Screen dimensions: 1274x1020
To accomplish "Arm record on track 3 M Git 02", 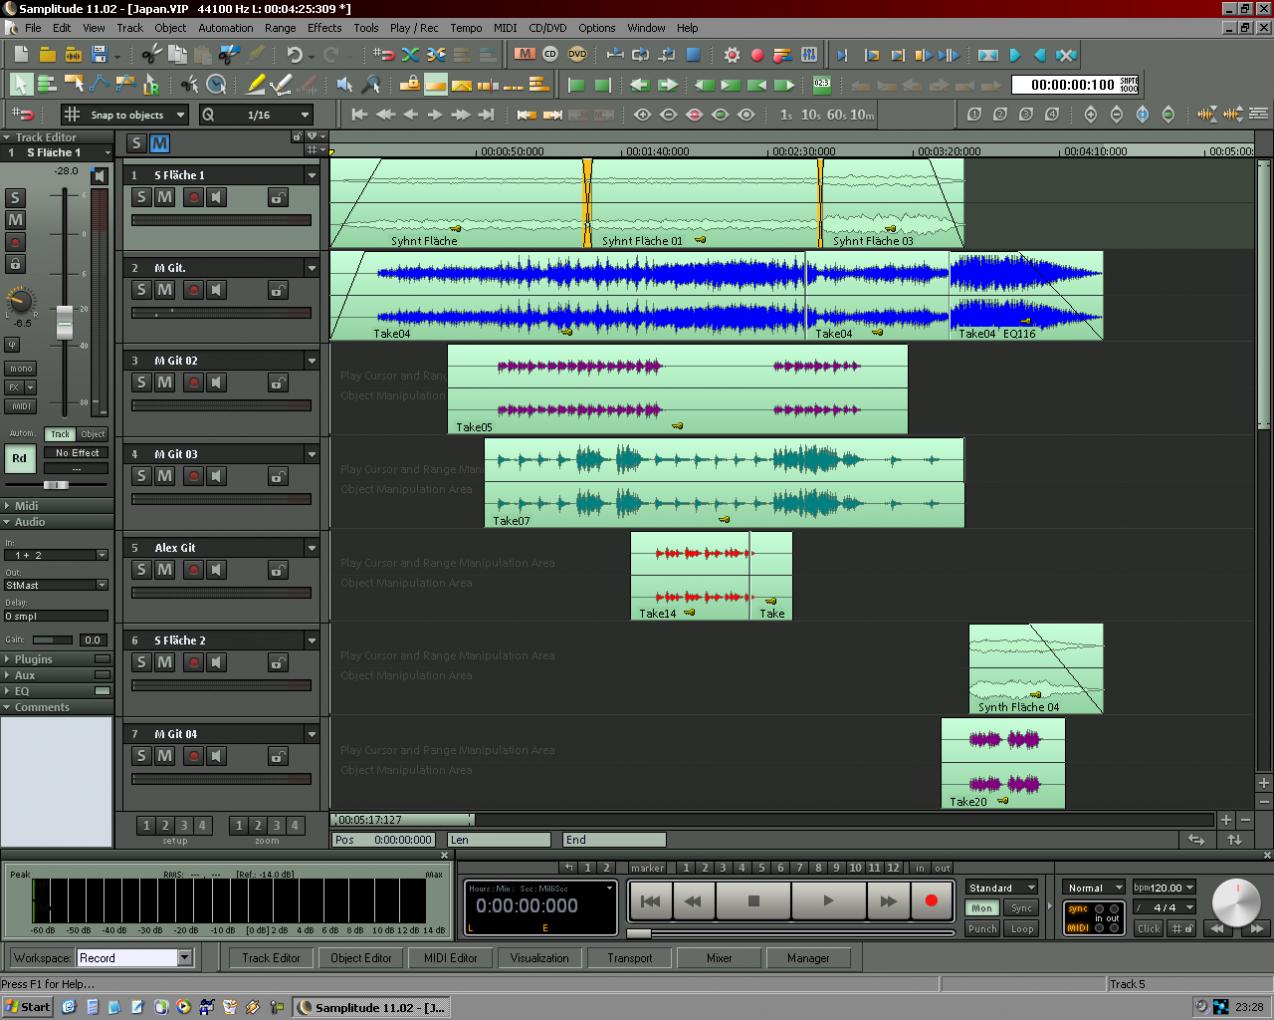I will click(193, 382).
